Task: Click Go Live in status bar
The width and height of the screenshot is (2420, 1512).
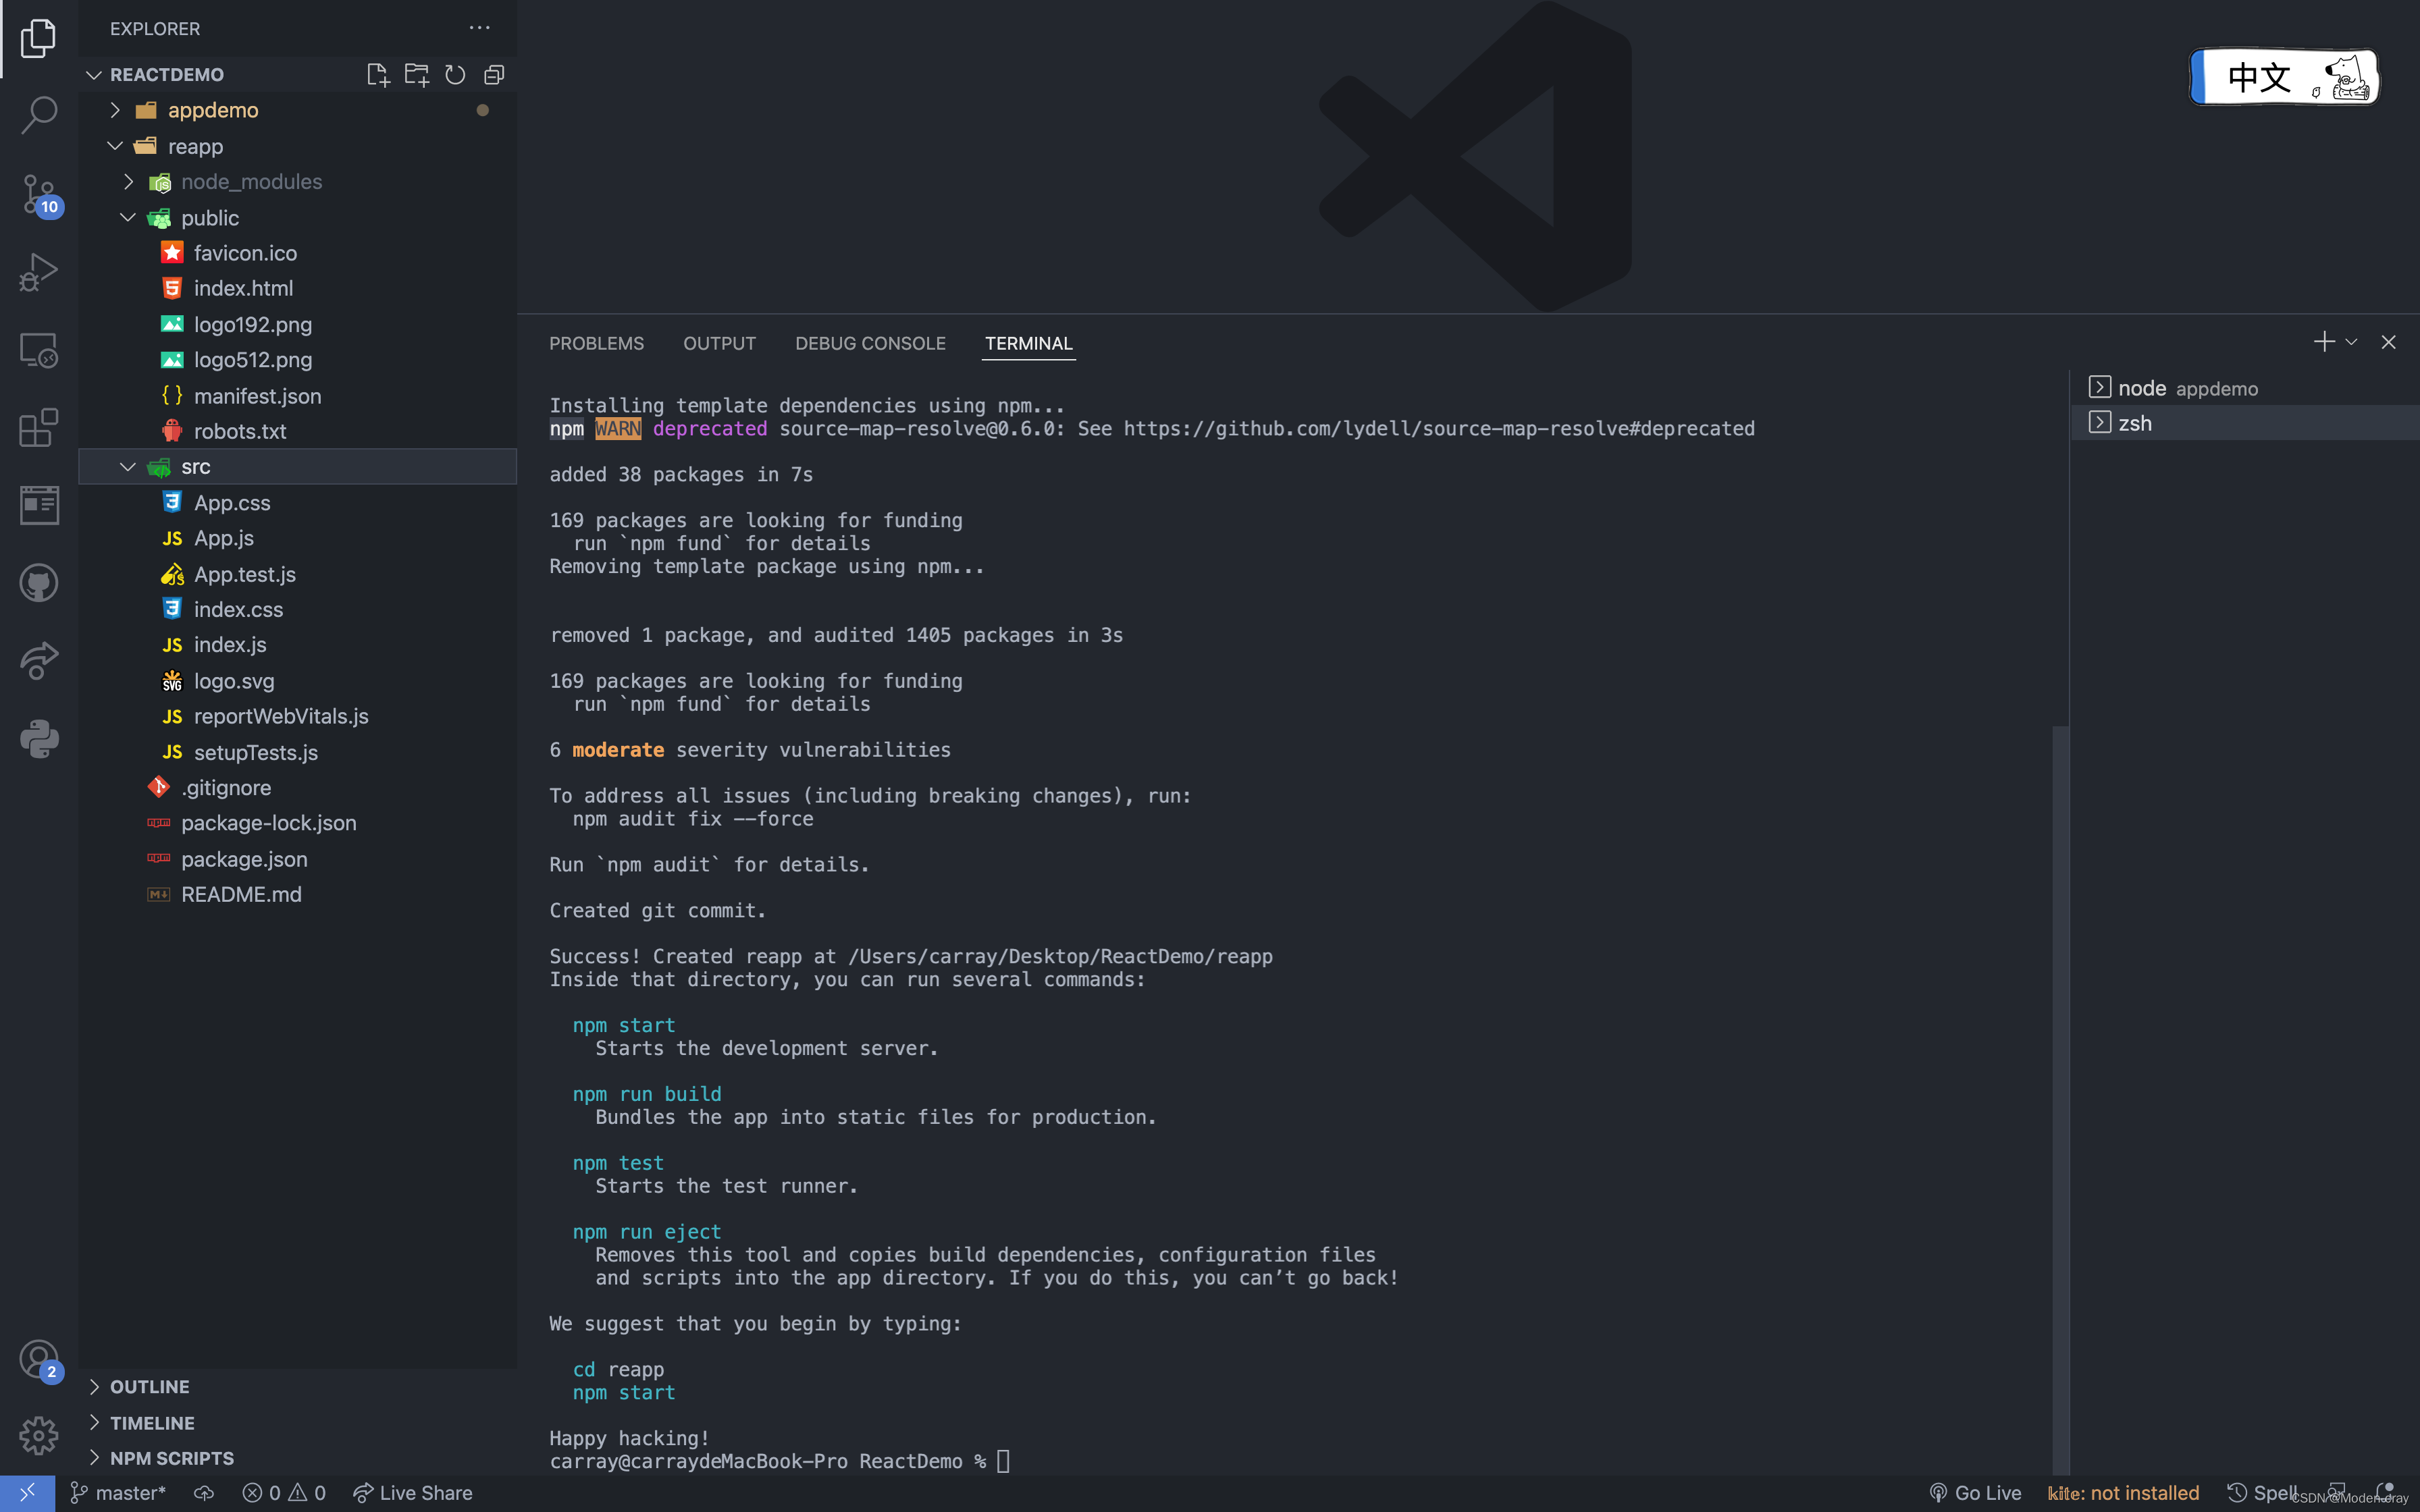Action: coord(1975,1492)
